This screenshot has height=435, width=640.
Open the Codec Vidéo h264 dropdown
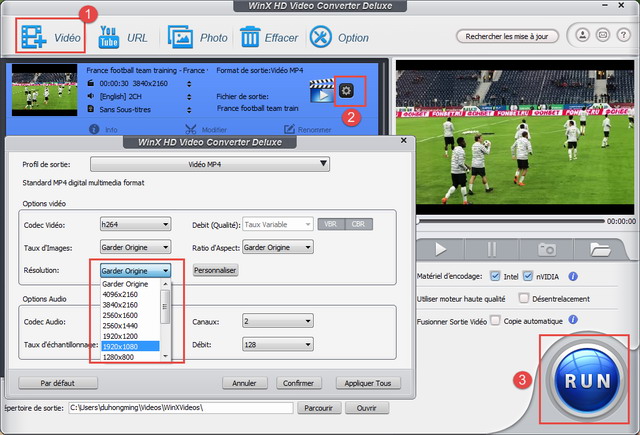click(136, 225)
